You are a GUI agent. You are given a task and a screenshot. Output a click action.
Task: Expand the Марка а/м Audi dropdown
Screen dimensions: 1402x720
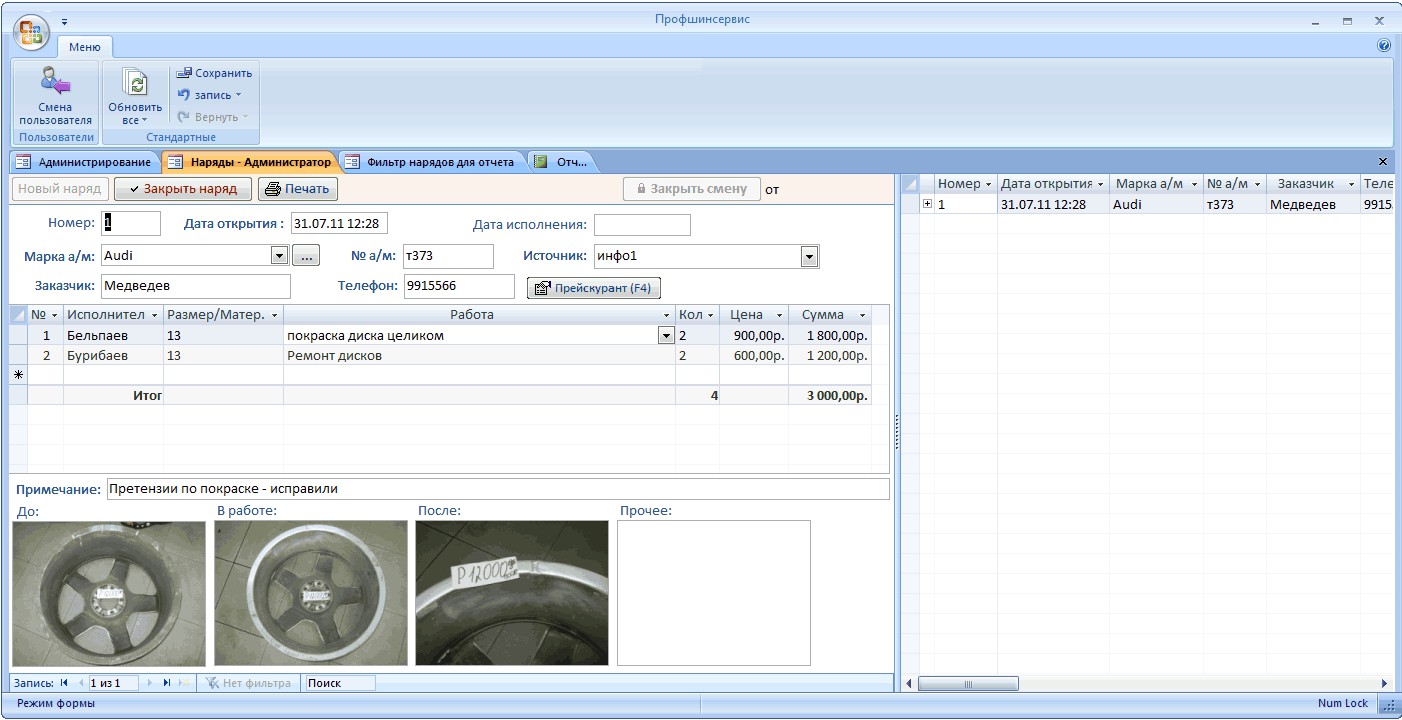tap(280, 257)
